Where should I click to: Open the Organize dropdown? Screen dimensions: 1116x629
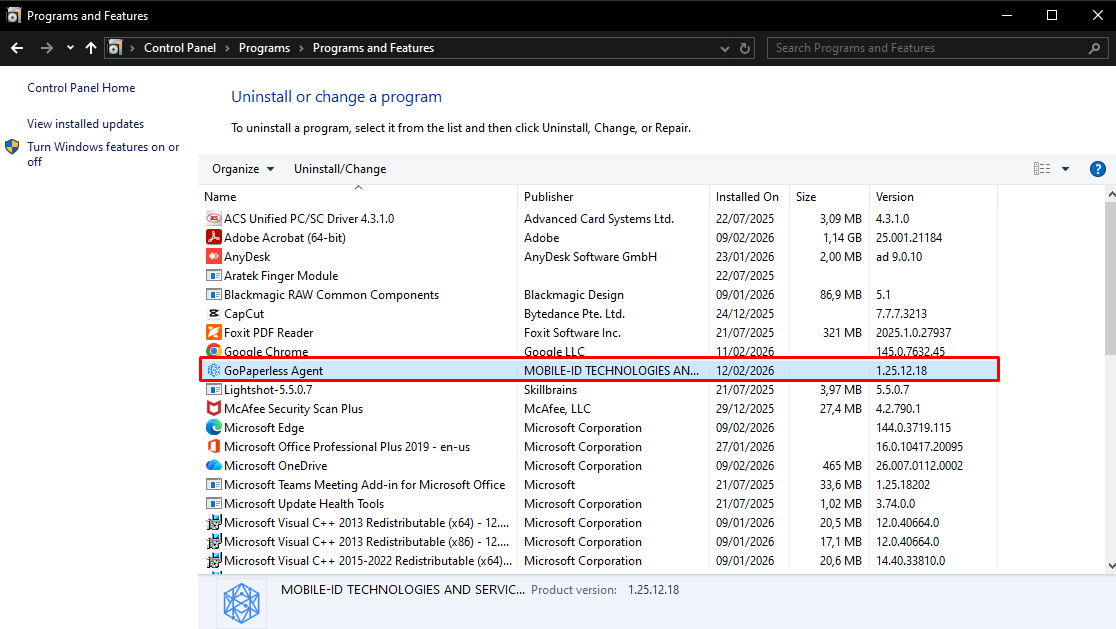243,169
